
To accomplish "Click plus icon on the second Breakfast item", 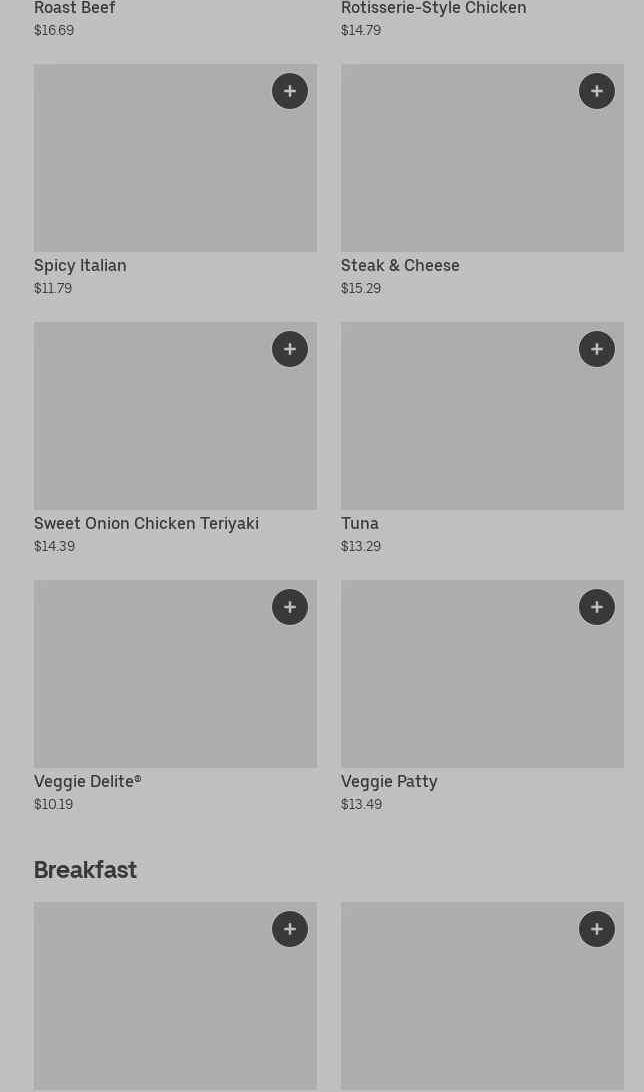I will 597,929.
